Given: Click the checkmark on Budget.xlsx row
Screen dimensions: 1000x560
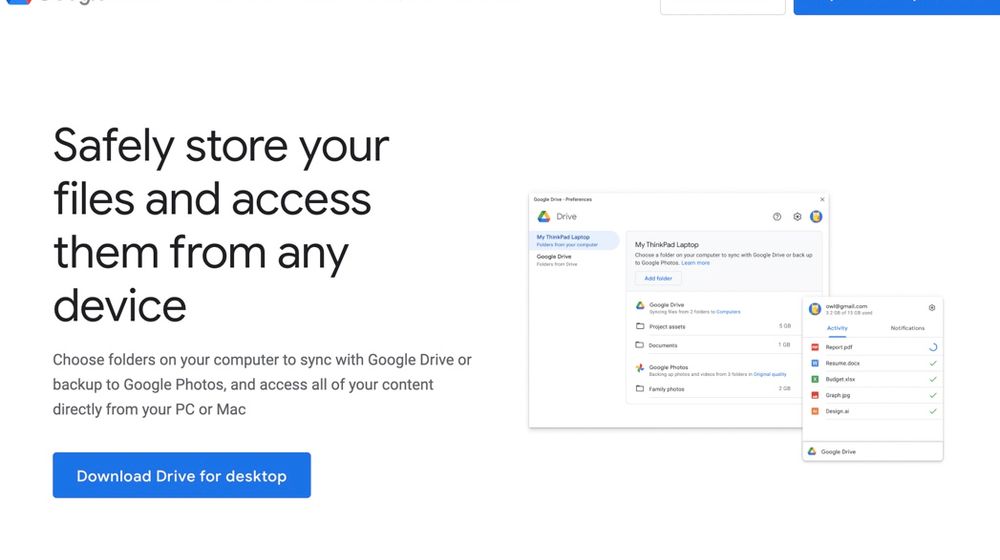Looking at the screenshot, I should point(933,379).
